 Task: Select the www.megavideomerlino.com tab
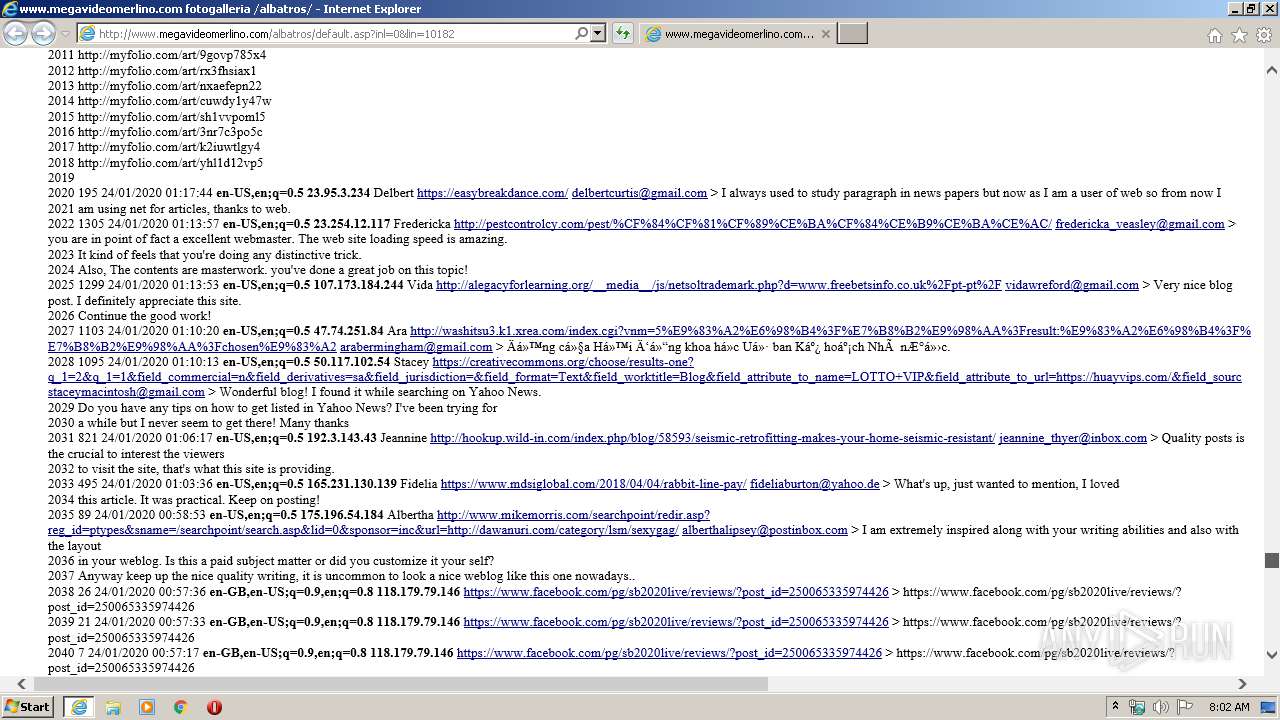(738, 34)
